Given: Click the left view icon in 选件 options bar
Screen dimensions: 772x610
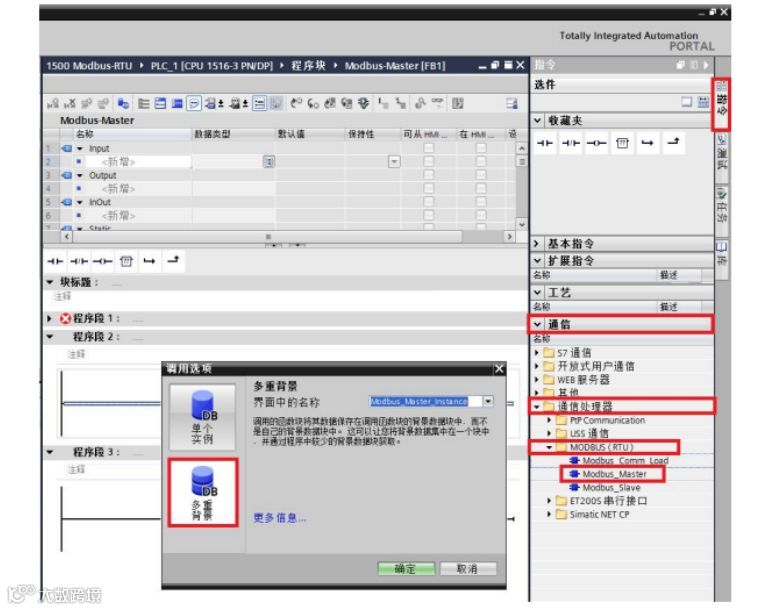Looking at the screenshot, I should [x=686, y=102].
